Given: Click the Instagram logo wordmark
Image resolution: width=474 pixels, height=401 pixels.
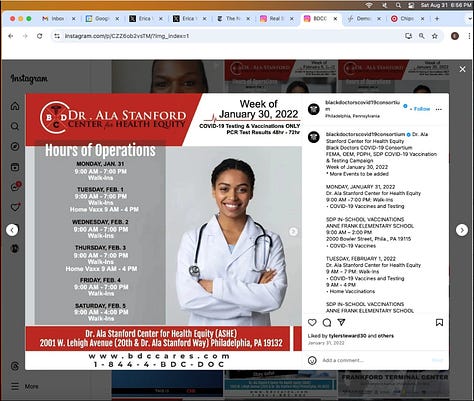Looking at the screenshot, I should [x=29, y=79].
